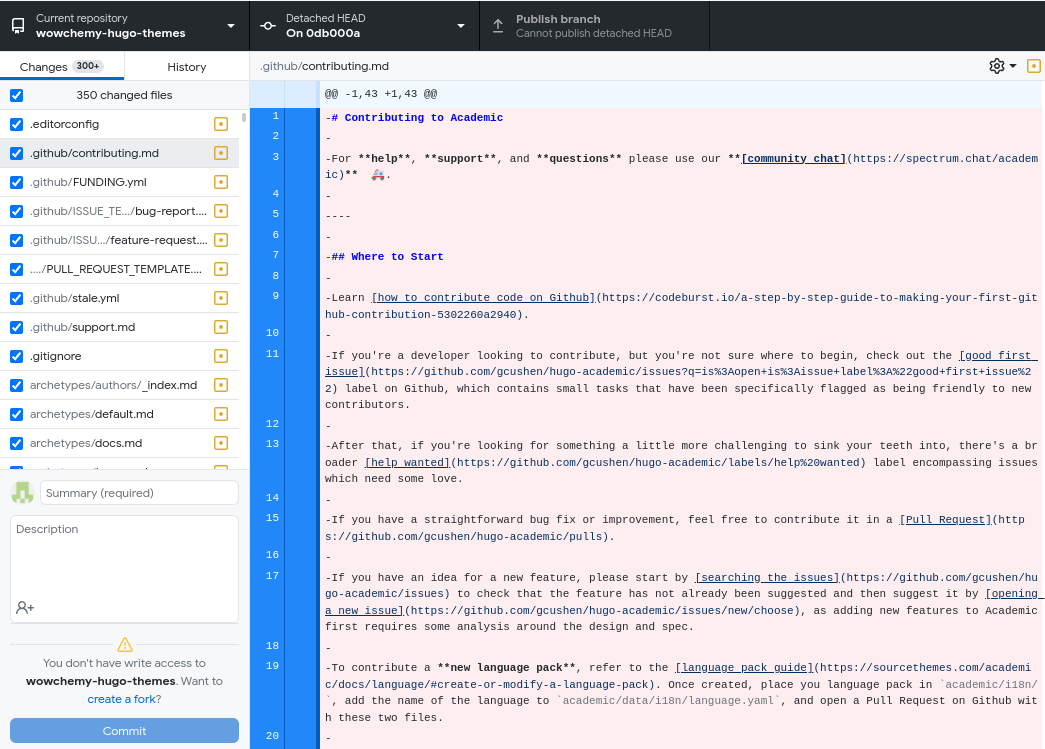Click the community chat link in diff
Viewport: 1045px width, 749px height.
click(793, 159)
